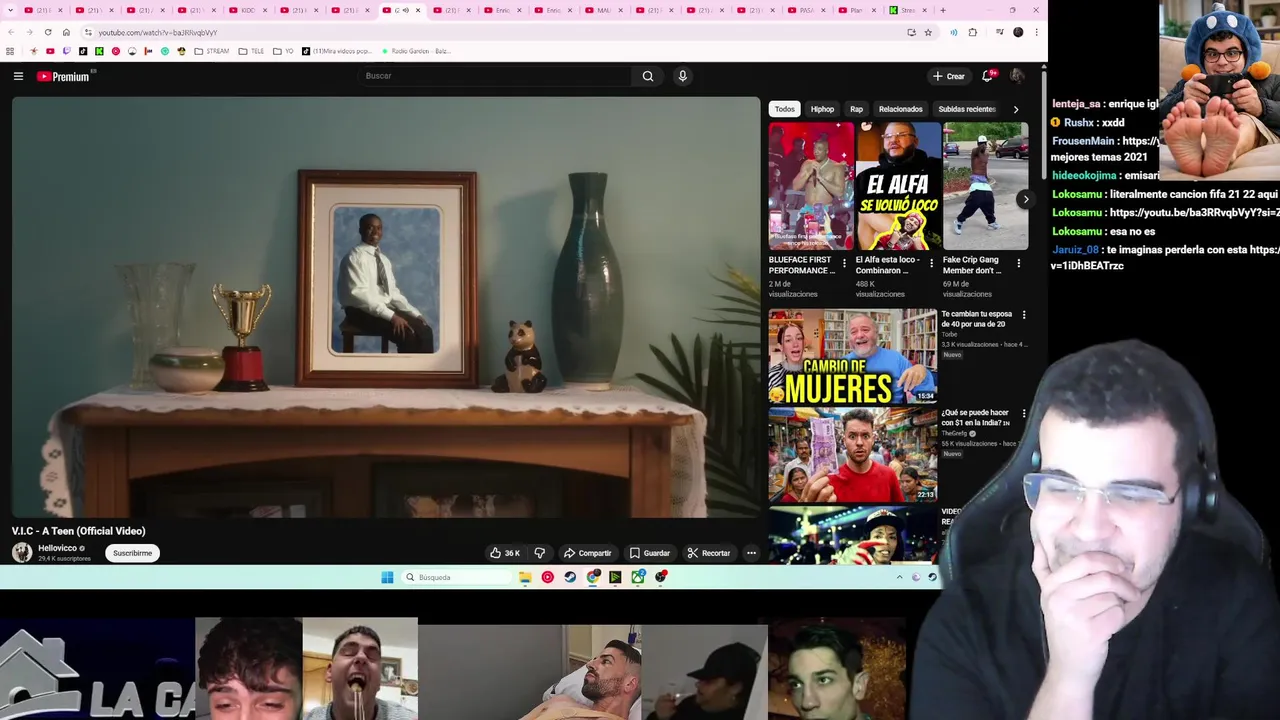Open the Fake Crip Gang Member short
Viewport: 1280px width, 720px height.
(986, 186)
